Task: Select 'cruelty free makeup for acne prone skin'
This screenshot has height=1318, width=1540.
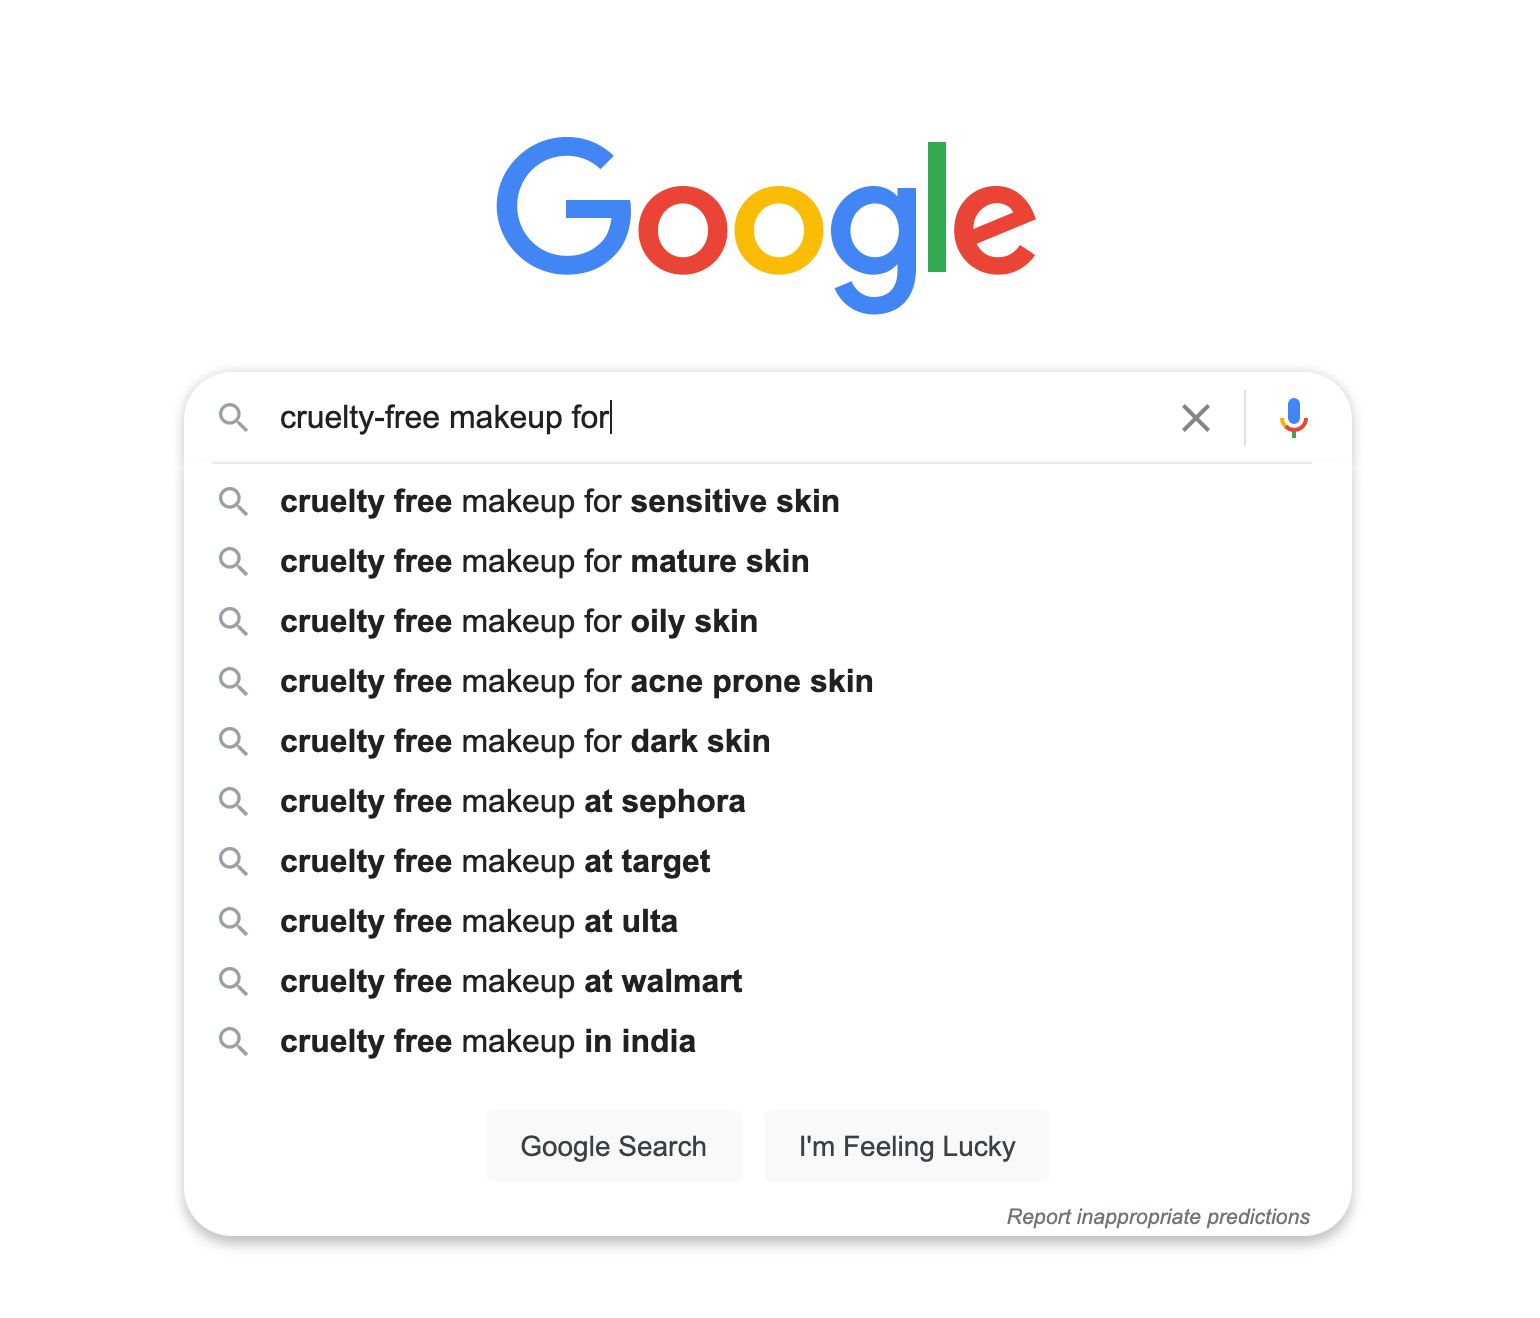Action: (576, 681)
